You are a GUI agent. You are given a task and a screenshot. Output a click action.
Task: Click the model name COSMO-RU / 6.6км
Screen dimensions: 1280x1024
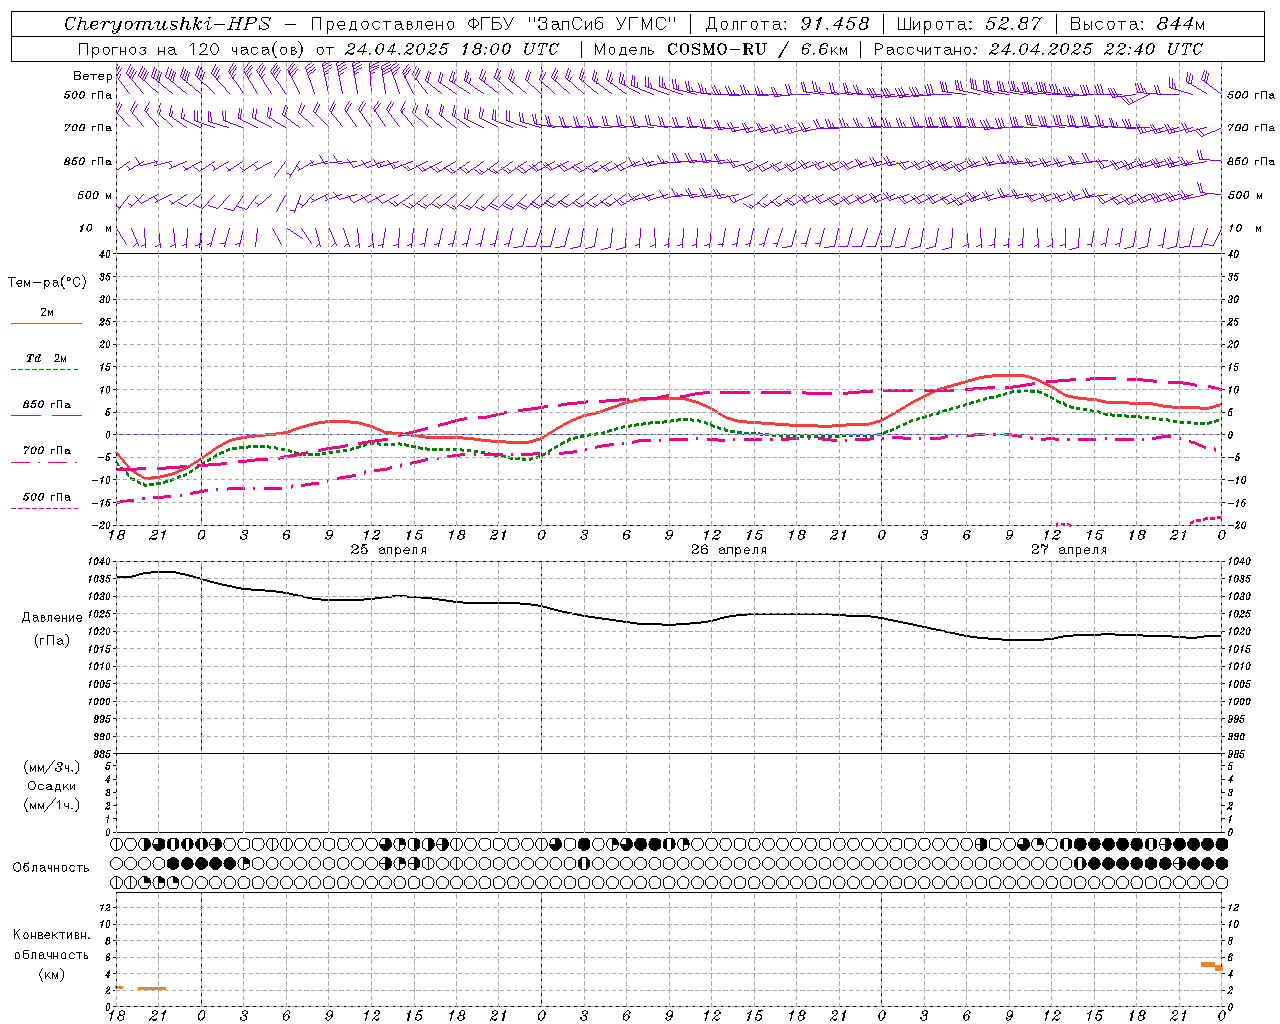point(758,49)
